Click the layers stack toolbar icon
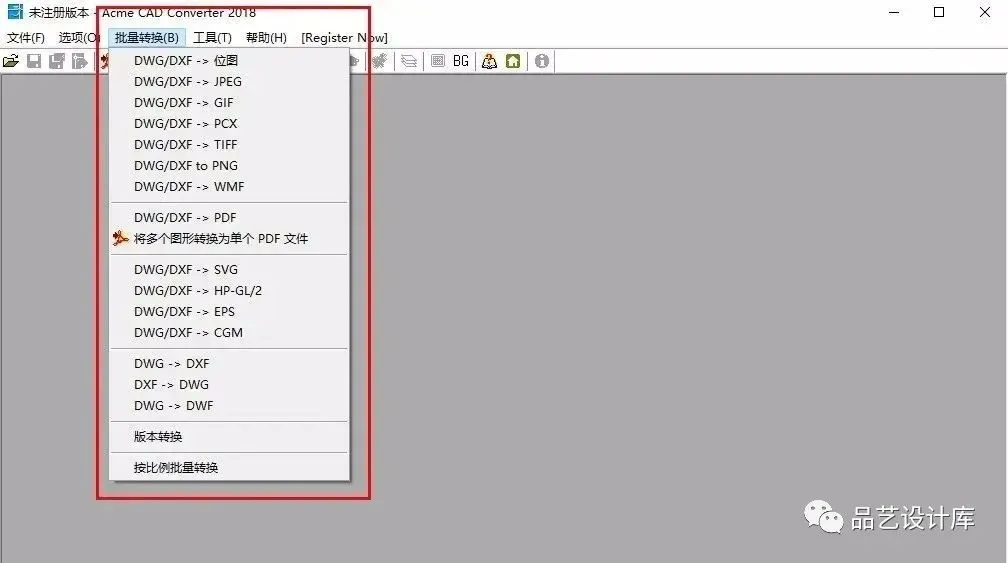The image size is (1008, 563). tap(409, 61)
